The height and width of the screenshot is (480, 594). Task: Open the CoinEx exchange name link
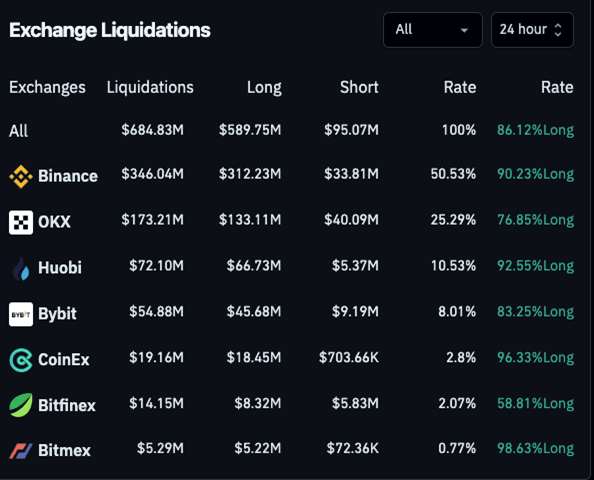(x=64, y=360)
